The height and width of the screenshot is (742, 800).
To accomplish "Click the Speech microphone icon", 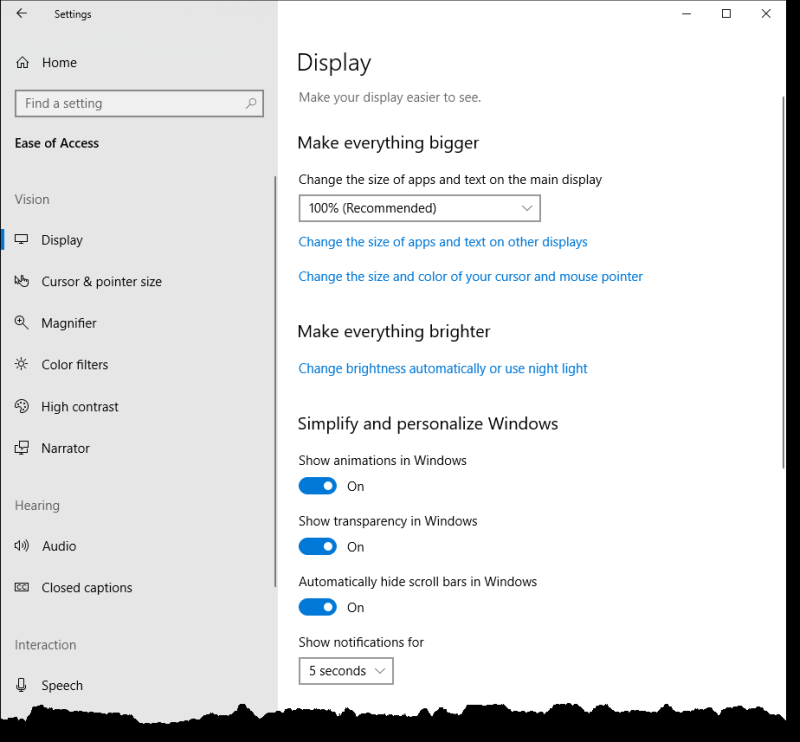I will point(21,685).
